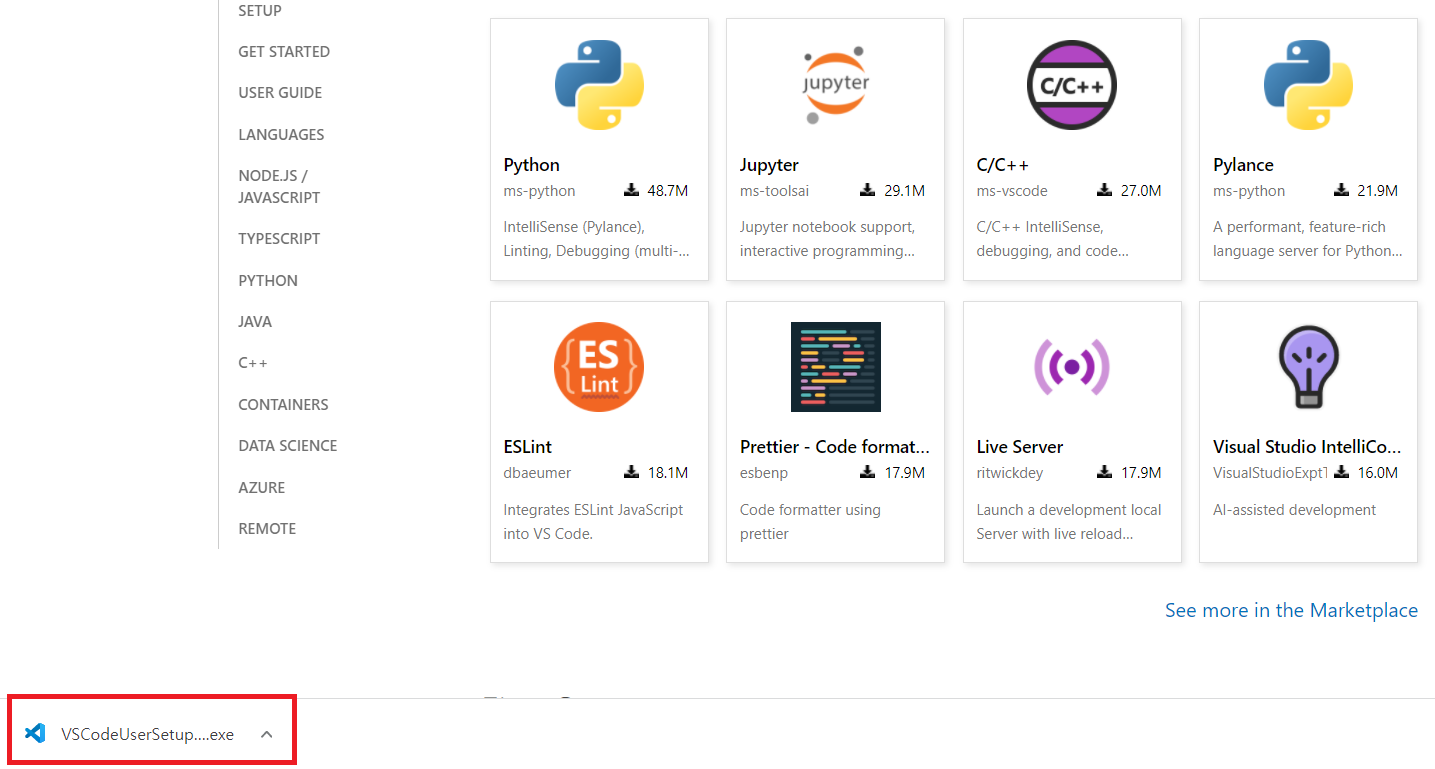Click the download icon beside esbenp 17.9M
This screenshot has height=769, width=1435.
pos(868,472)
